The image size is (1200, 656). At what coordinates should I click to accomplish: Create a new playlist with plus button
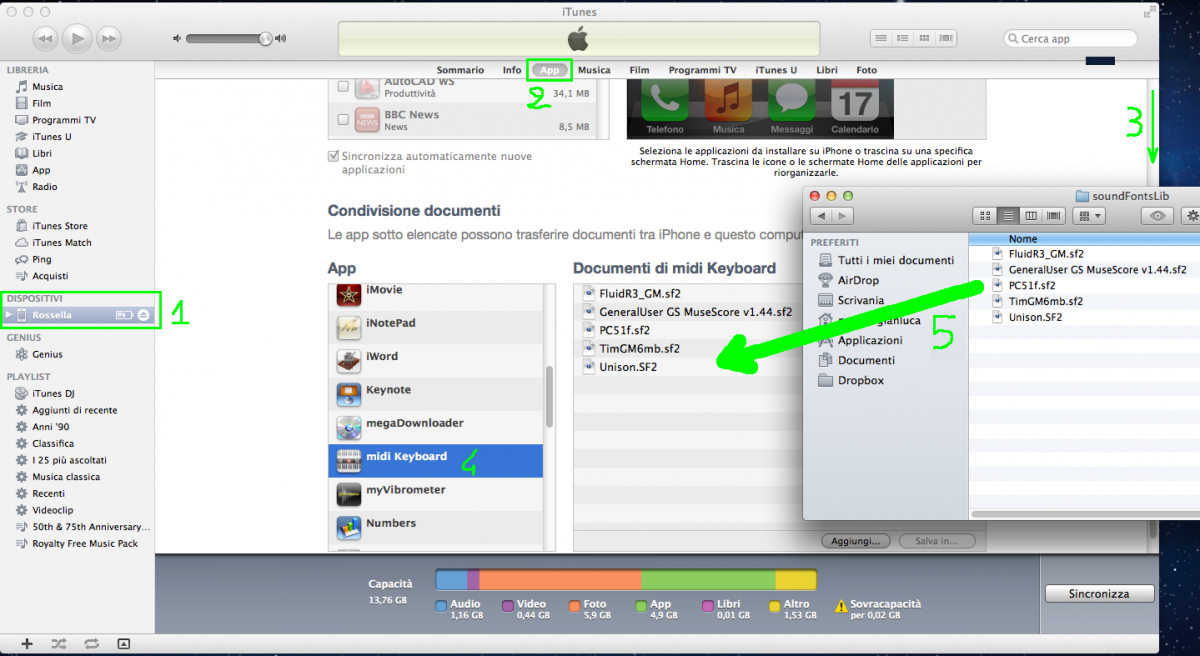pyautogui.click(x=27, y=644)
